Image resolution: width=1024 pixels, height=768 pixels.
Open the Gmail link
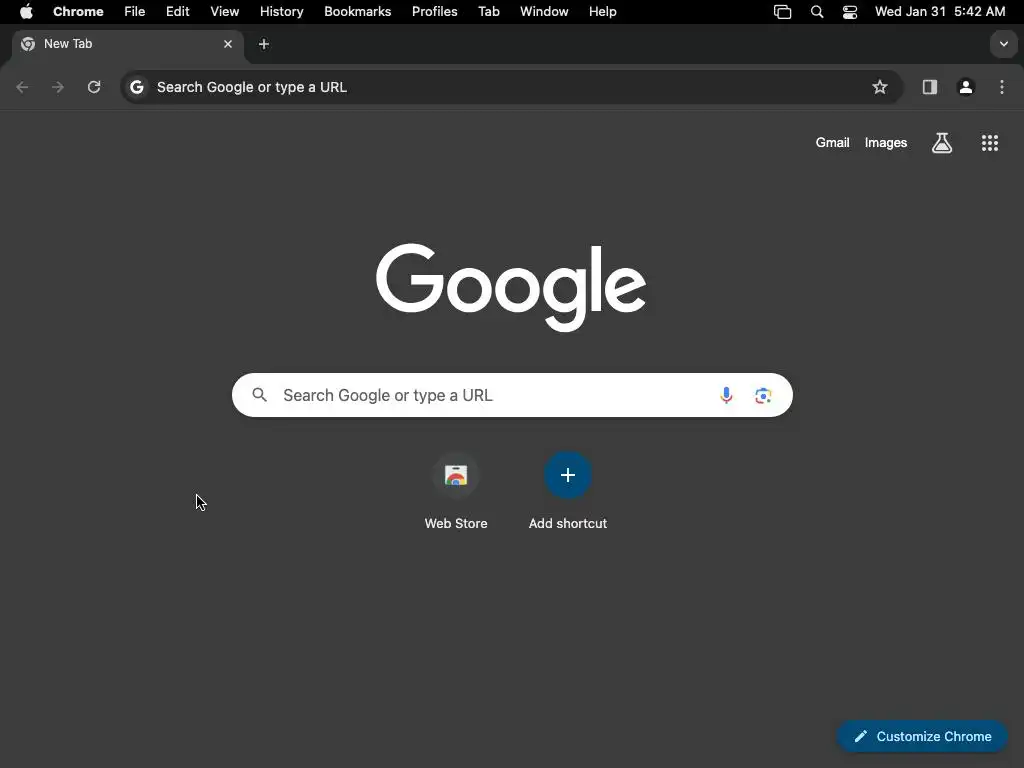(833, 142)
